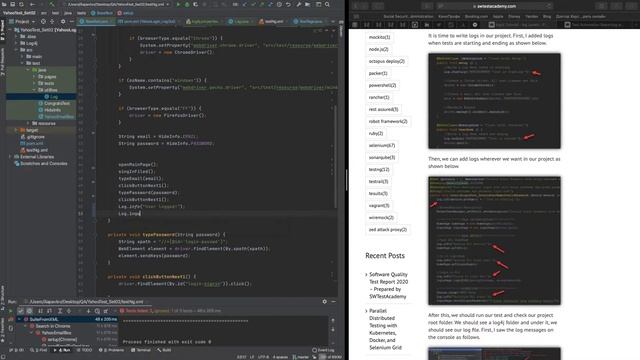This screenshot has width=640, height=360.
Task: Open run configuration dropdown in top toolbar
Action: click(x=117, y=4)
